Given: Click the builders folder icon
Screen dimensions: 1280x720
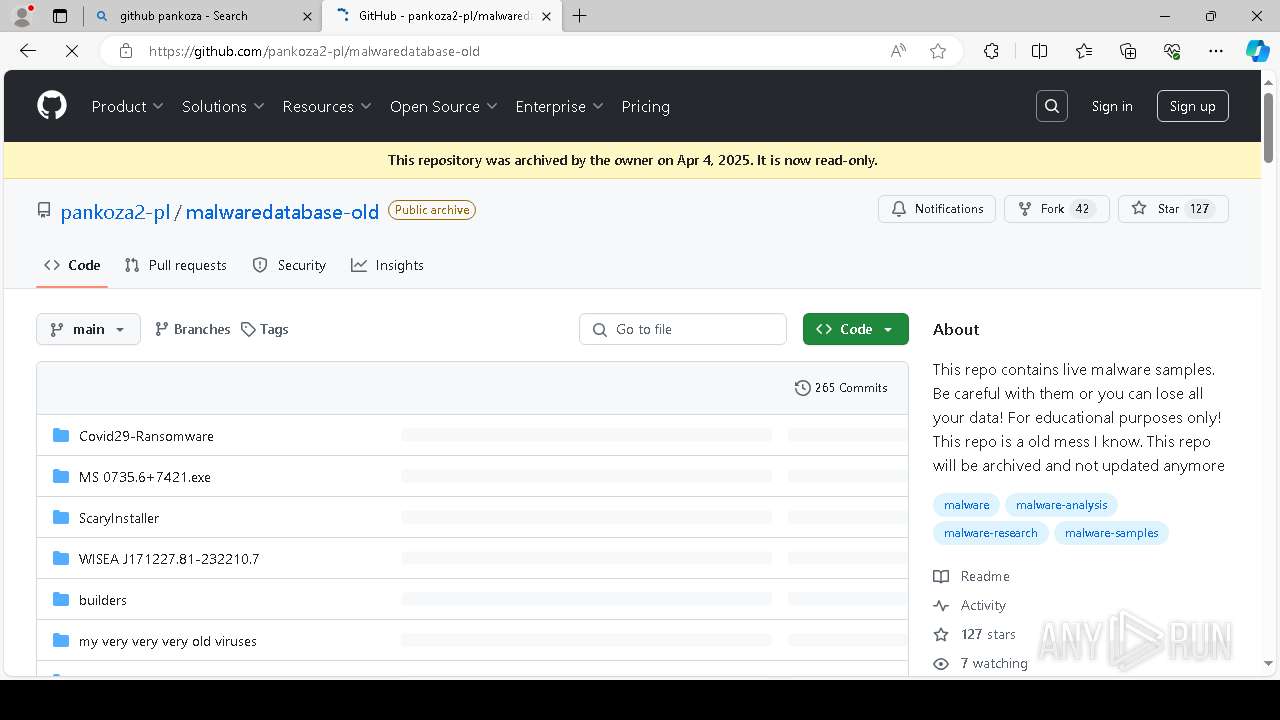Looking at the screenshot, I should click(x=61, y=599).
